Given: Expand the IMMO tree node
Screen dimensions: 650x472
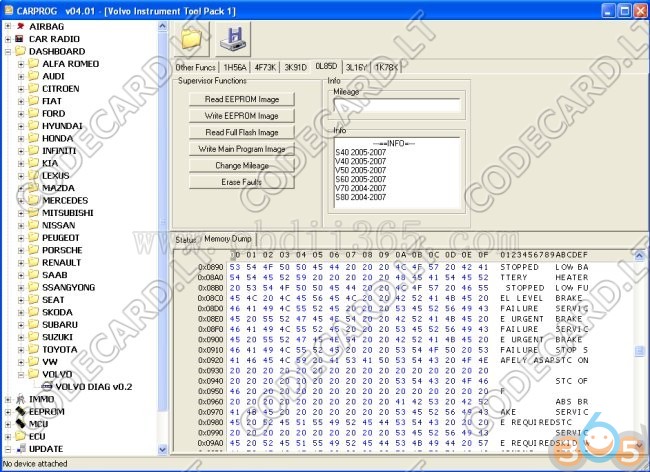Looking at the screenshot, I should point(8,399).
